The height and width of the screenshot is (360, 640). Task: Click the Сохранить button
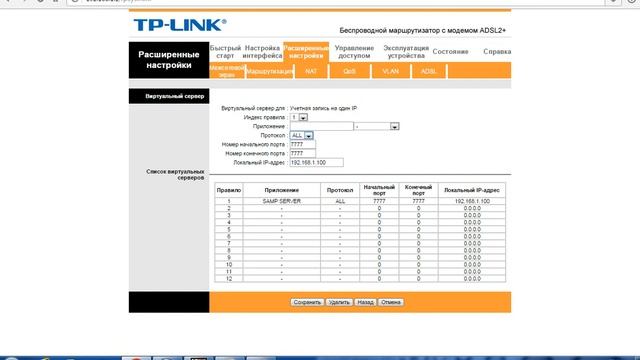tap(307, 302)
